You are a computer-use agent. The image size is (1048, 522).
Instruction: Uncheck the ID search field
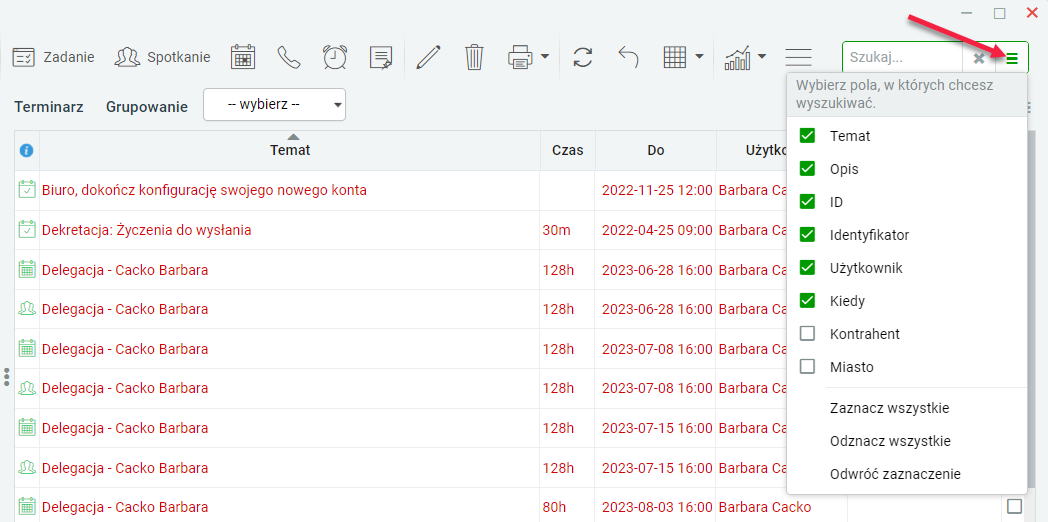click(807, 201)
